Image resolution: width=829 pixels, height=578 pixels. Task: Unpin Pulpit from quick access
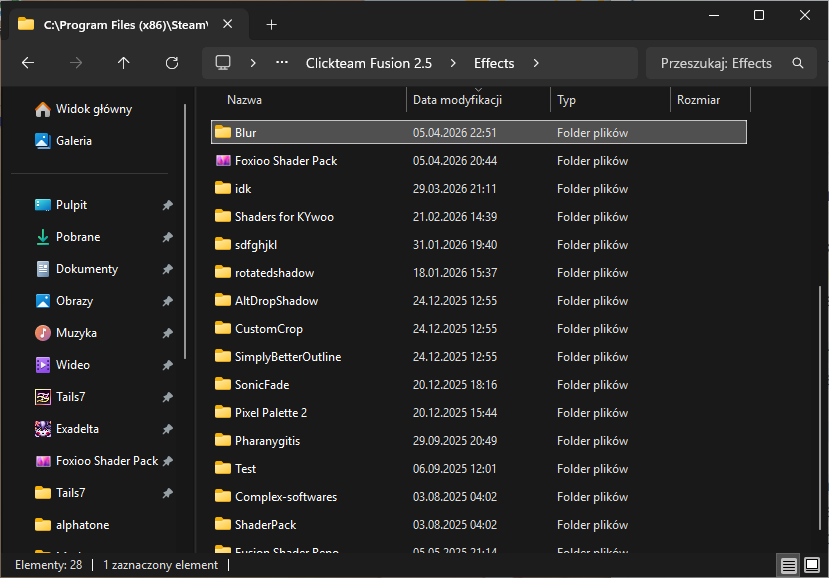pos(167,205)
